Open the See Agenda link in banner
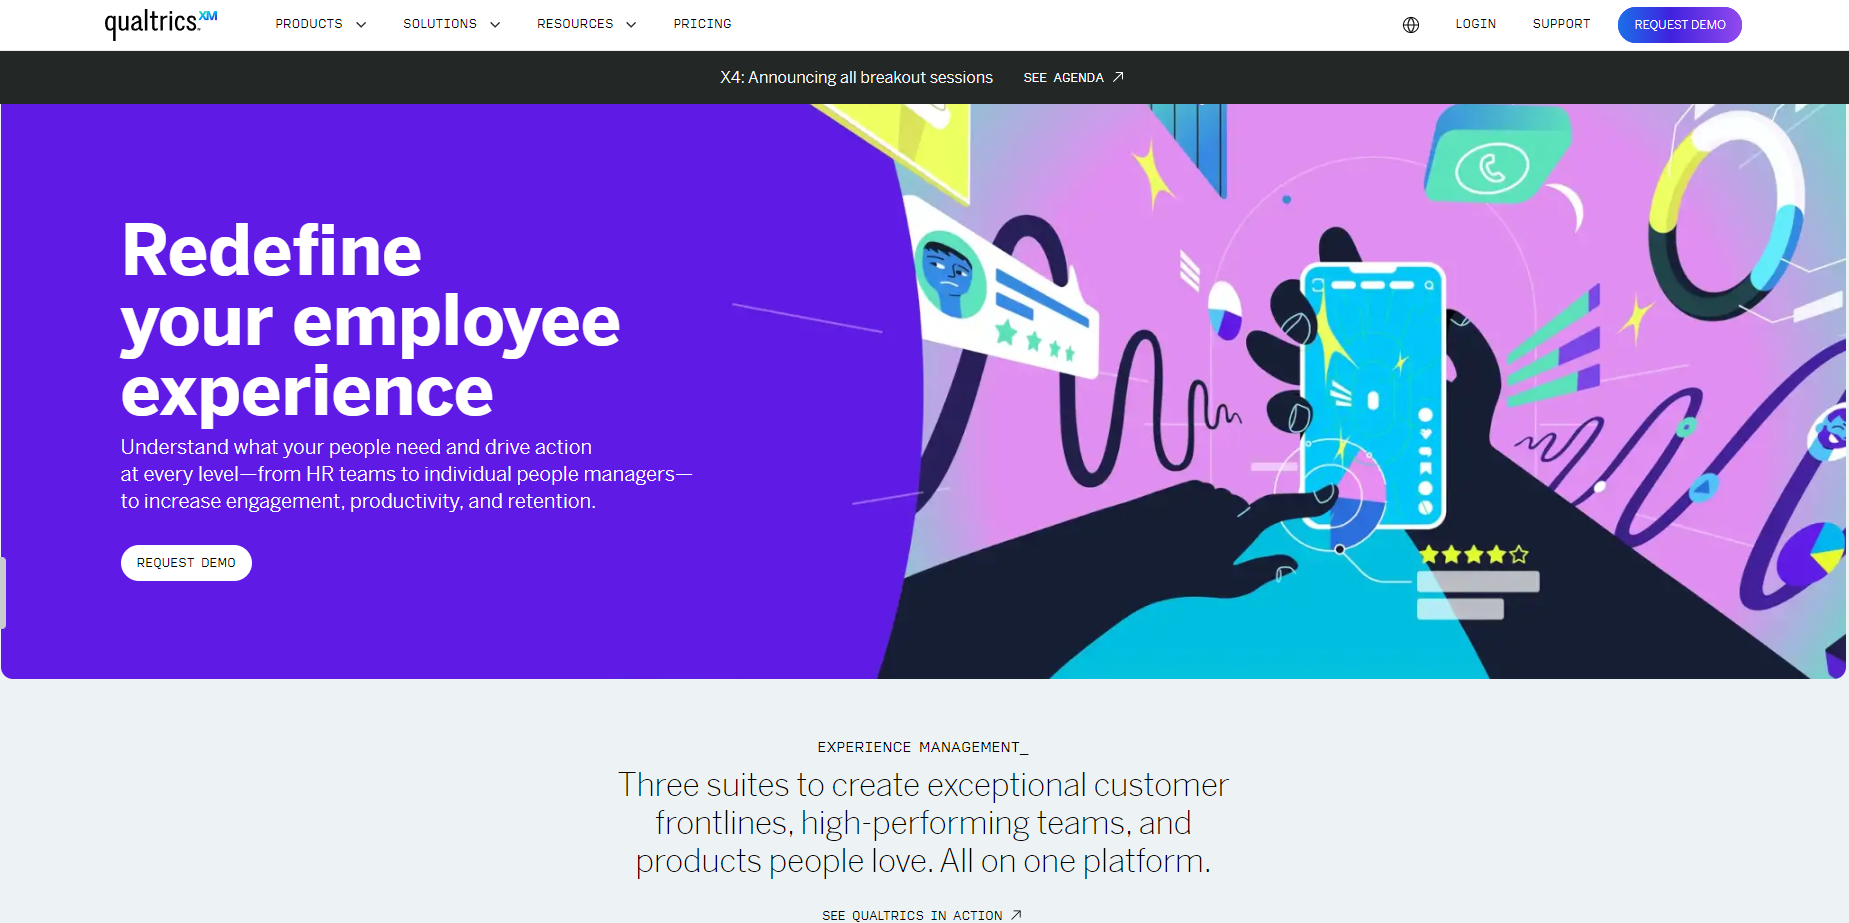This screenshot has width=1849, height=923. point(1063,77)
